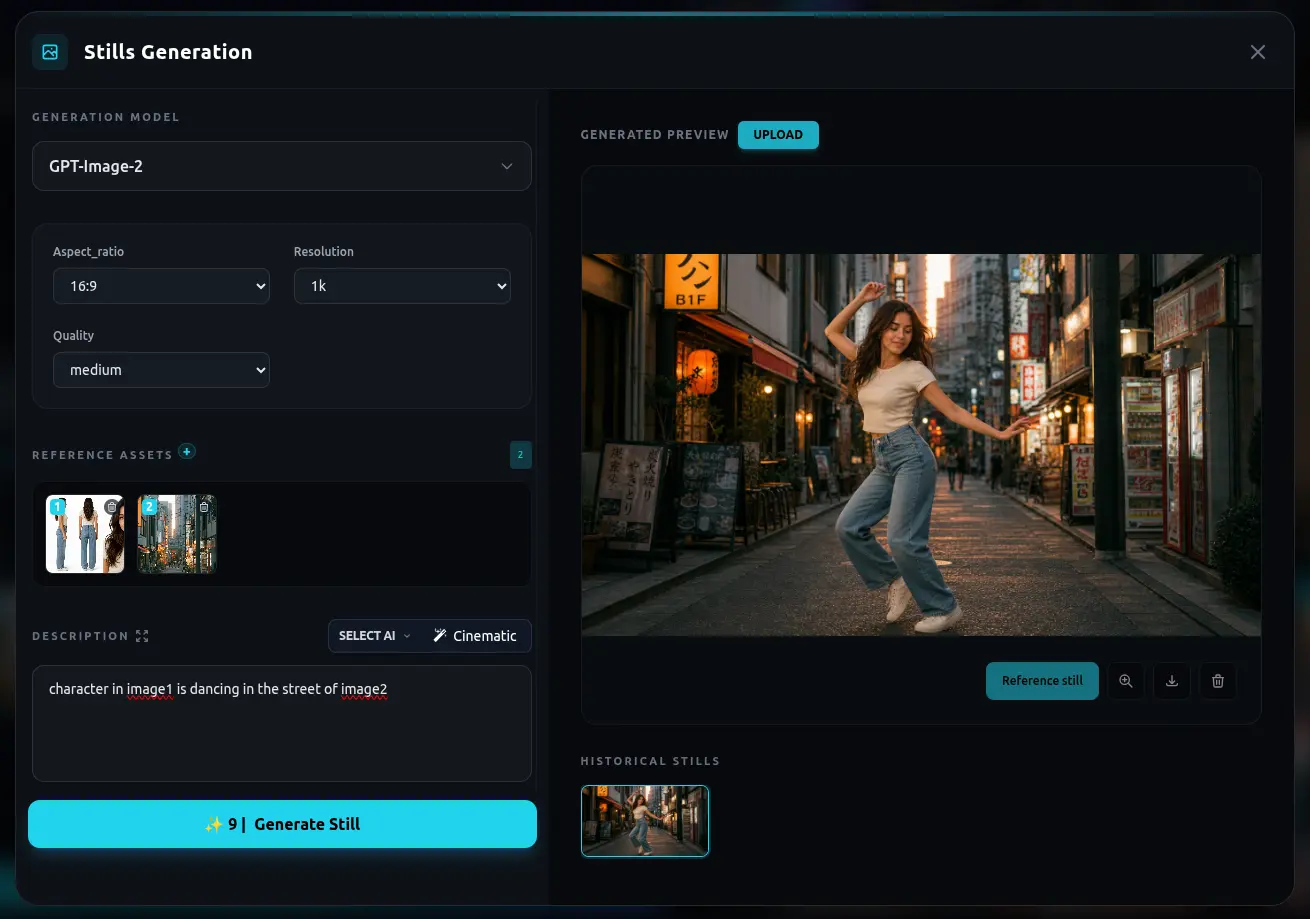Click the Generate Still button
This screenshot has width=1310, height=919.
pos(282,824)
